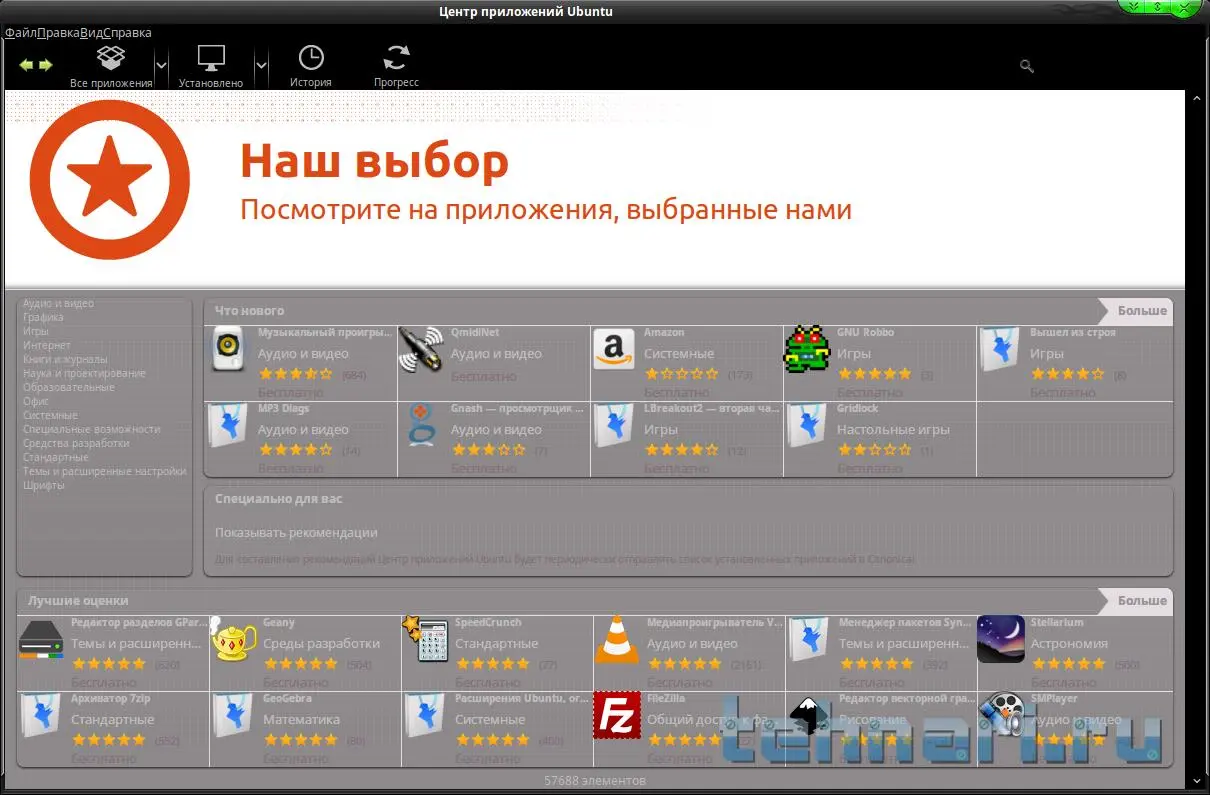This screenshot has height=795, width=1210.
Task: Select the Аудио и видео category
Action: [x=58, y=303]
